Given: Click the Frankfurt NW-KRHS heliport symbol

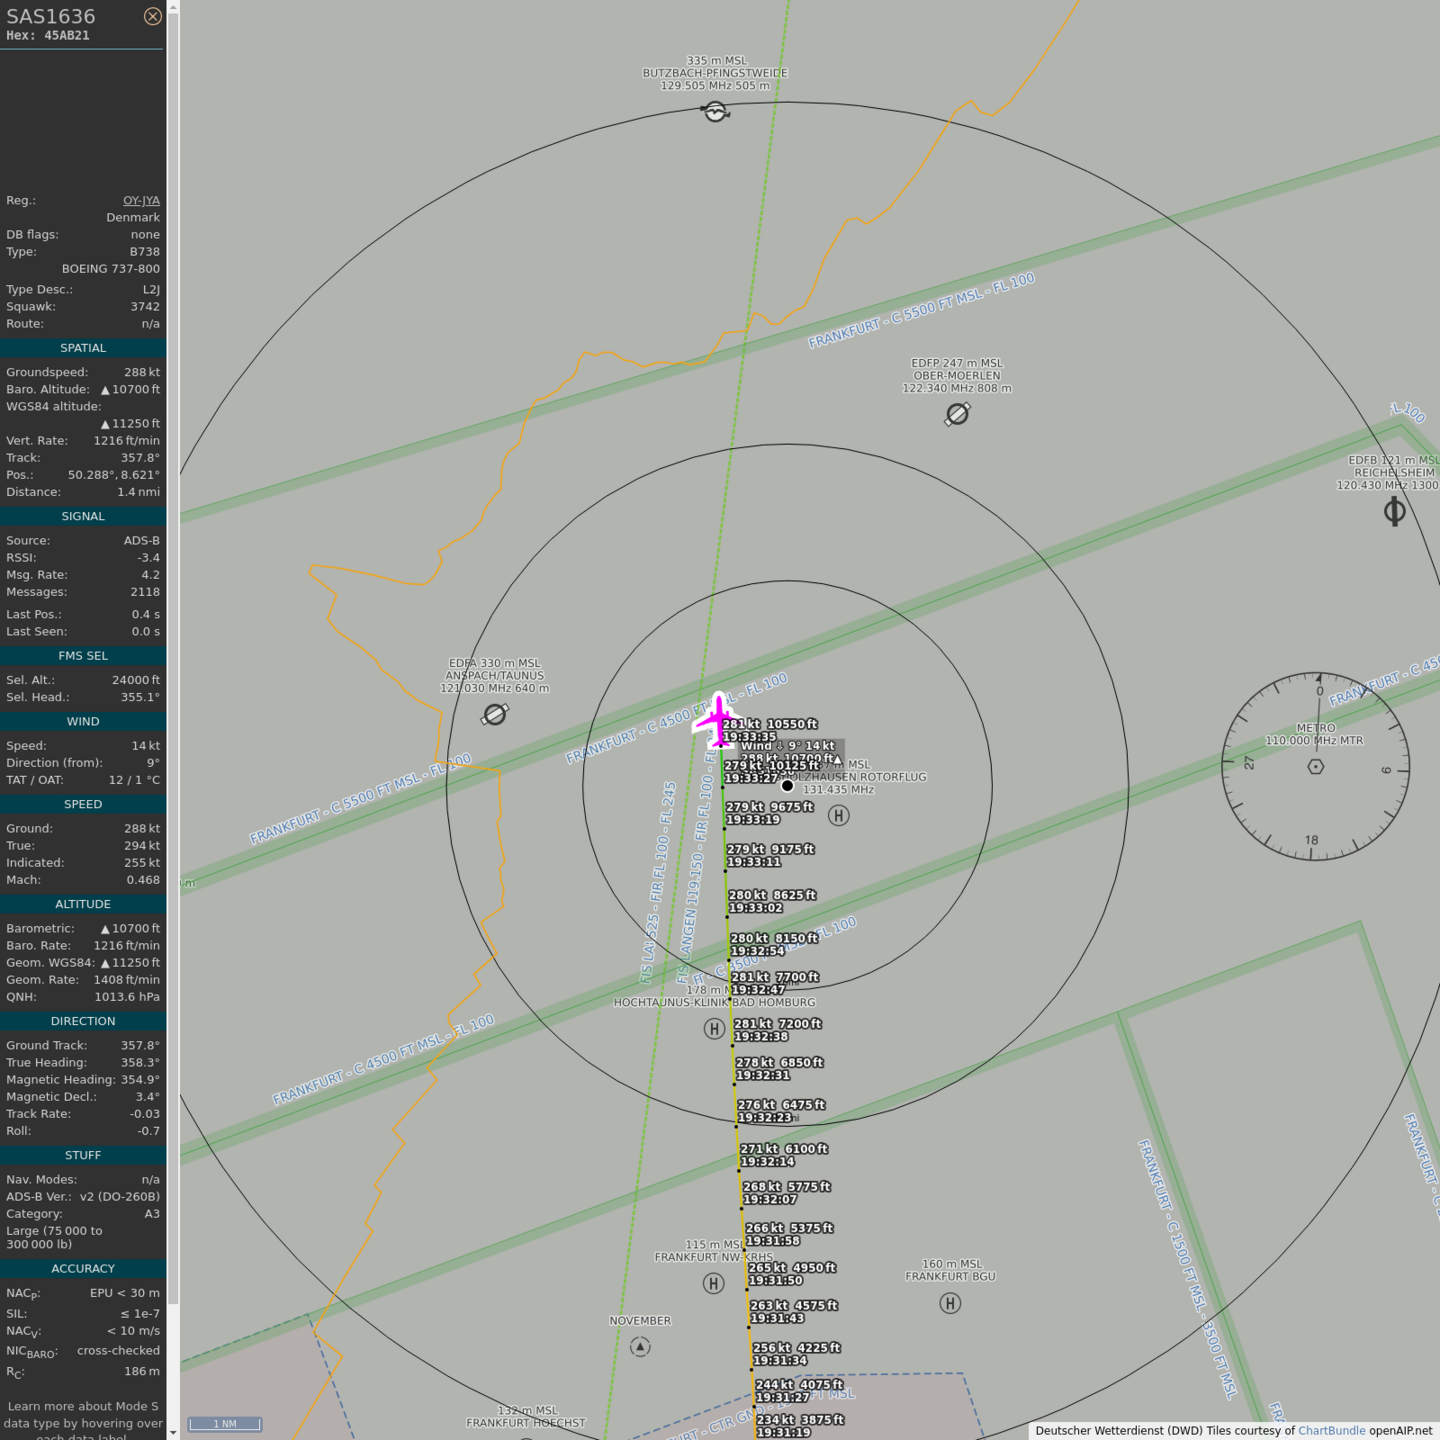Looking at the screenshot, I should (x=713, y=1283).
